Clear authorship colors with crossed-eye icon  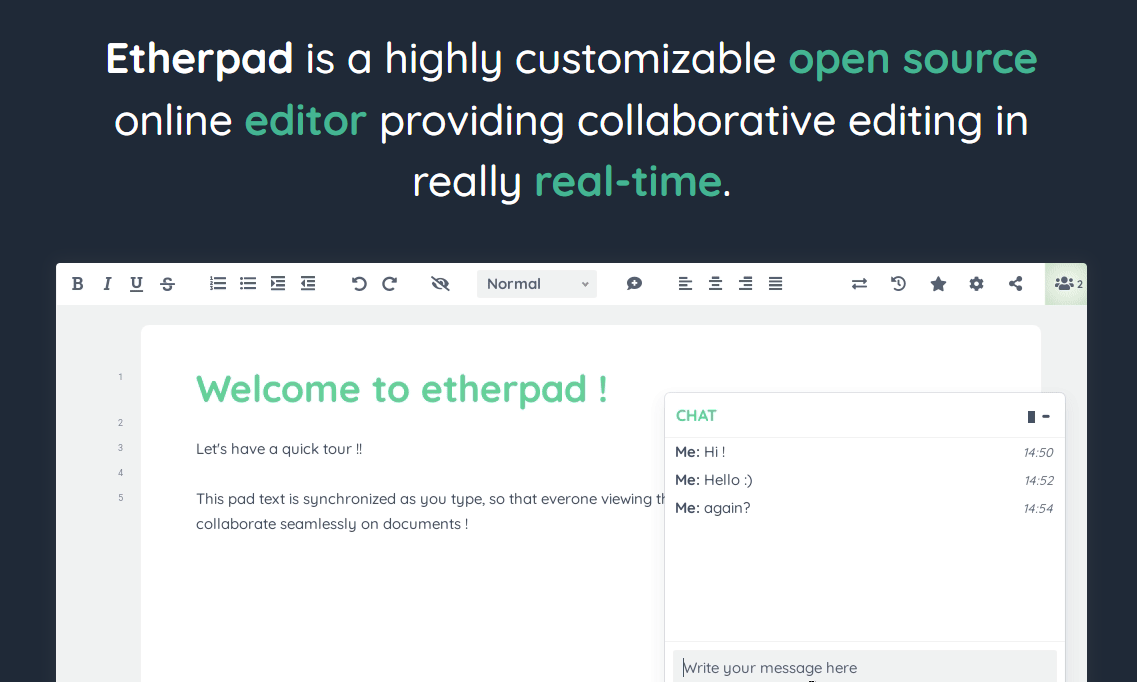tap(440, 284)
